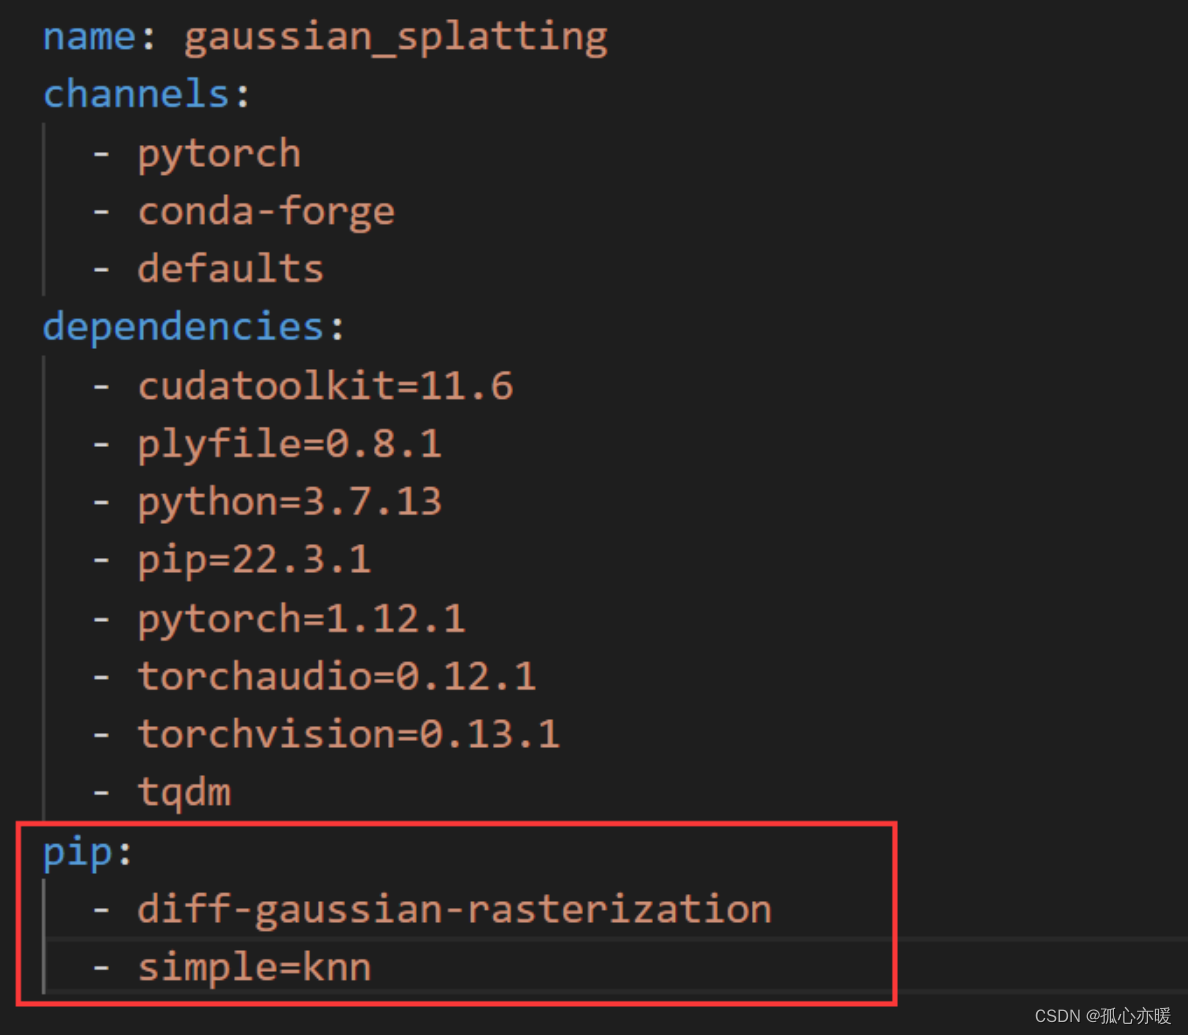Click the defaults channel entry
The image size is (1188, 1035).
pos(230,268)
